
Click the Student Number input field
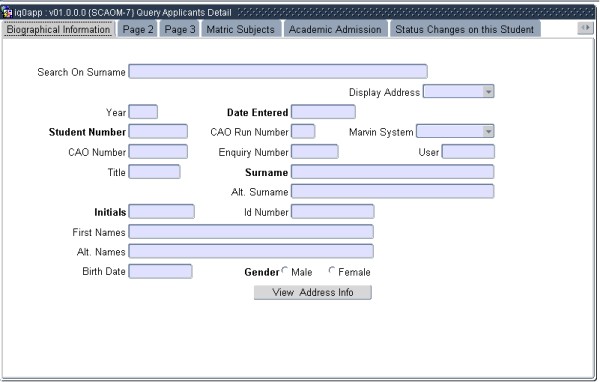tap(158, 131)
